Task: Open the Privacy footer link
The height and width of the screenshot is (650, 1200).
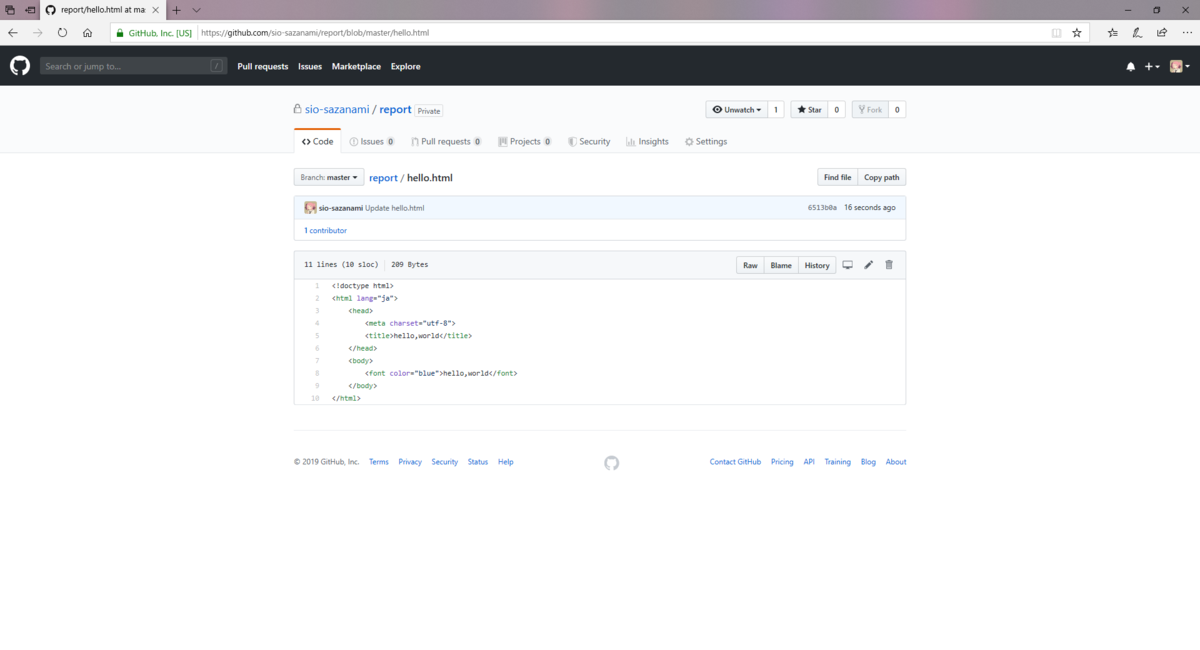Action: 410,462
